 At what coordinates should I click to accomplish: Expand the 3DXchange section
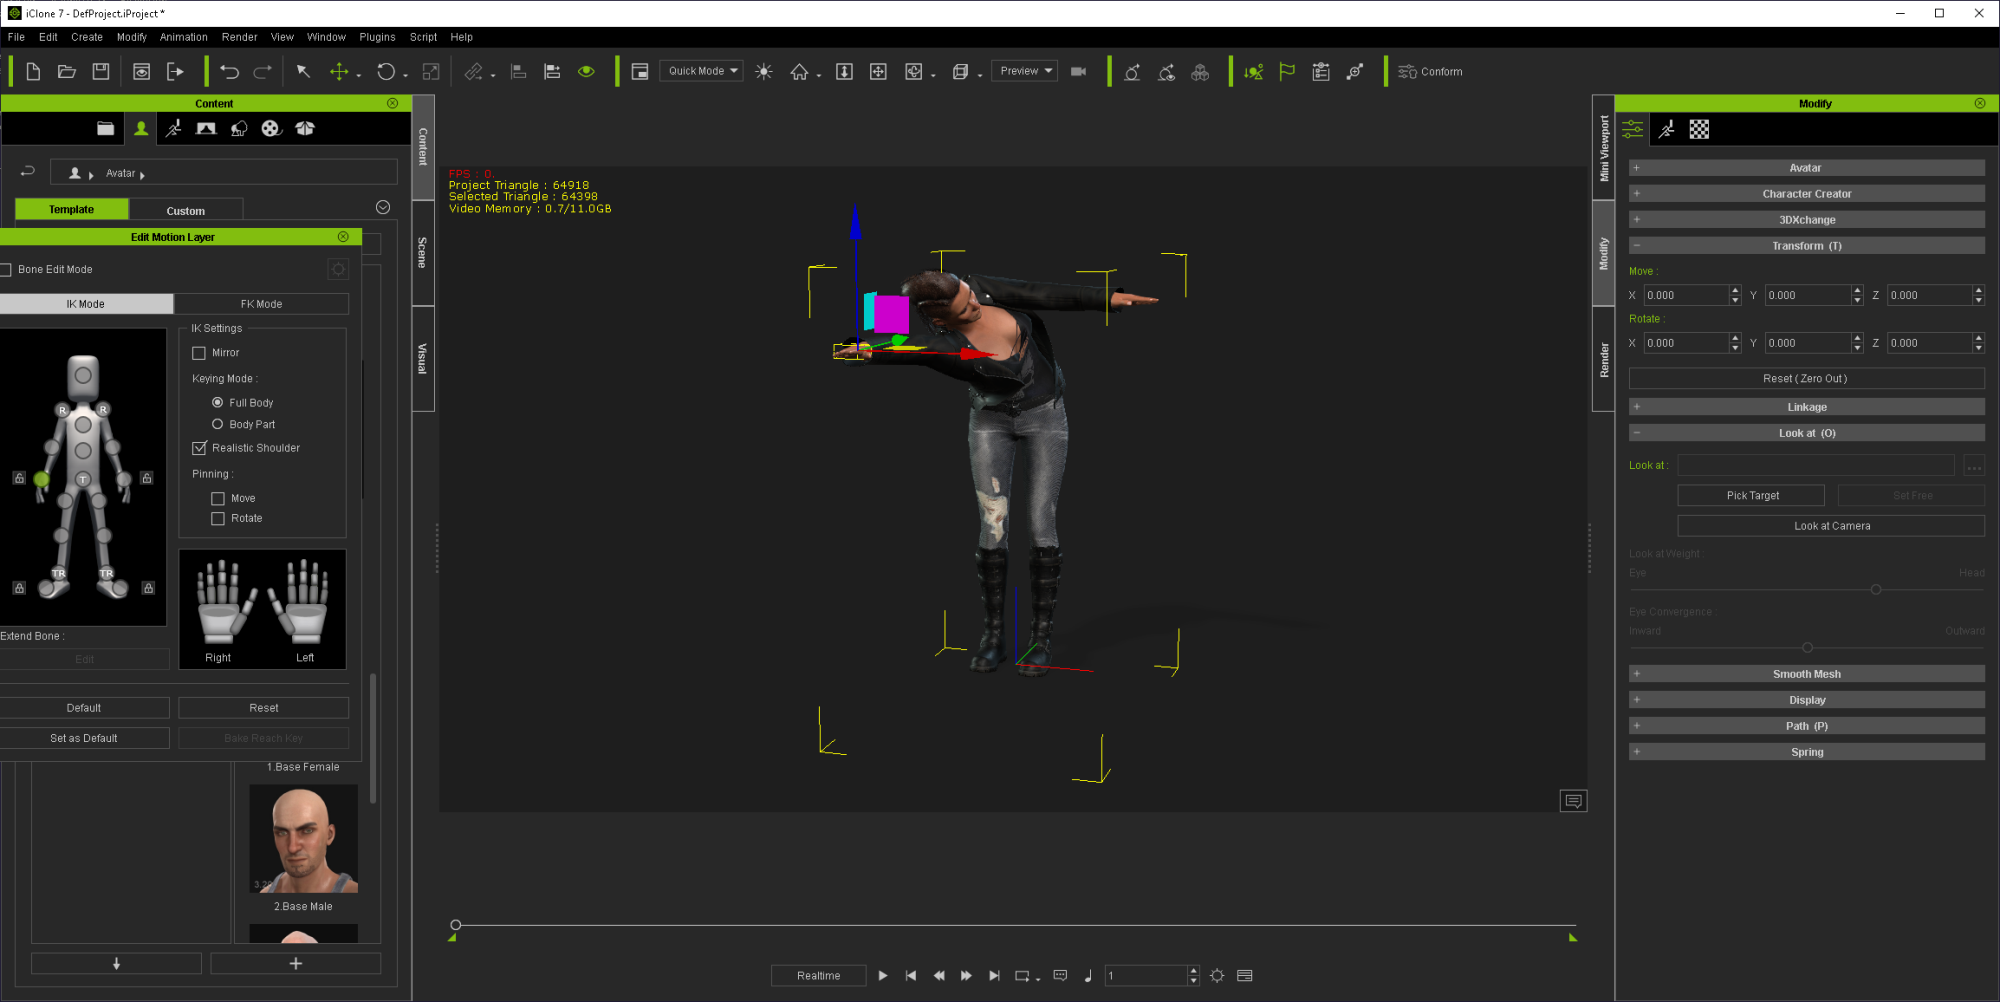click(x=1806, y=220)
